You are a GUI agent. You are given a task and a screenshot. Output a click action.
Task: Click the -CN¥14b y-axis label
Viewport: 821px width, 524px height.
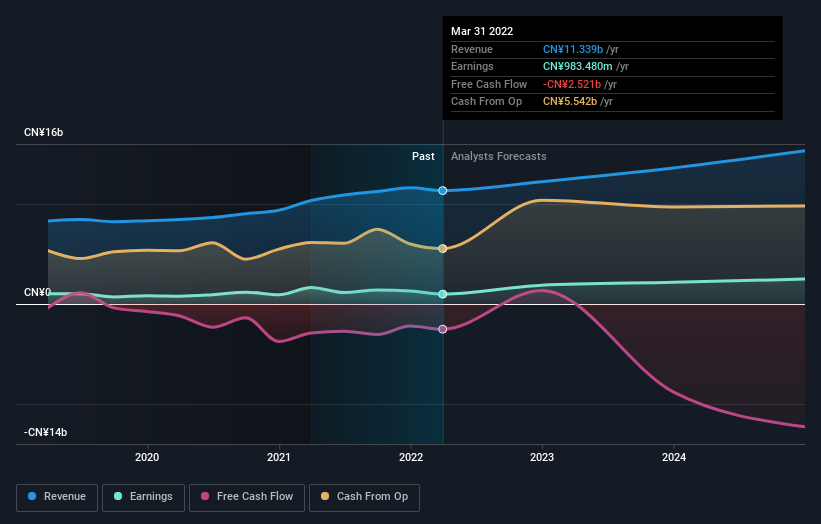46,432
